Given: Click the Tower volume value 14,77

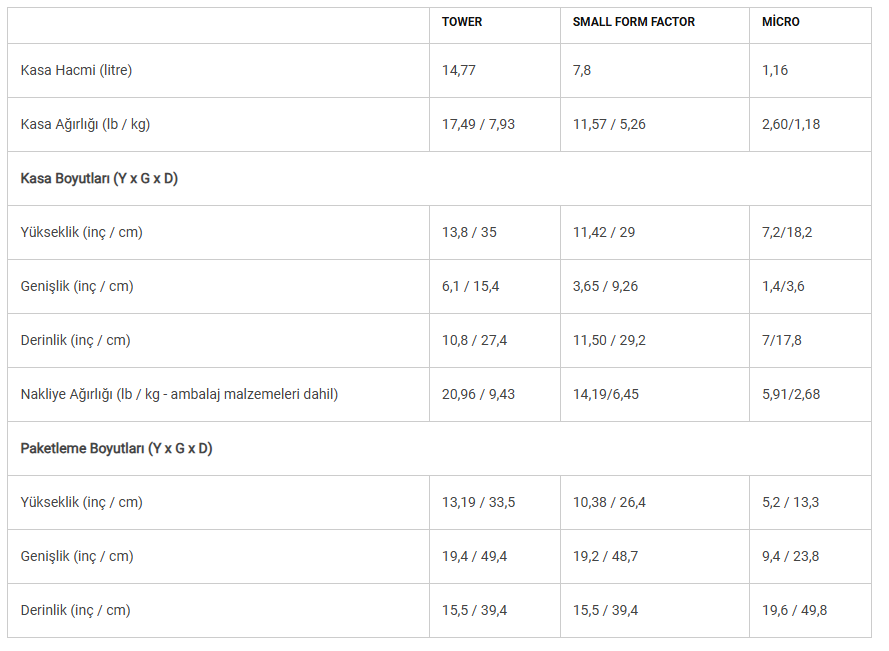Looking at the screenshot, I should pyautogui.click(x=459, y=70).
